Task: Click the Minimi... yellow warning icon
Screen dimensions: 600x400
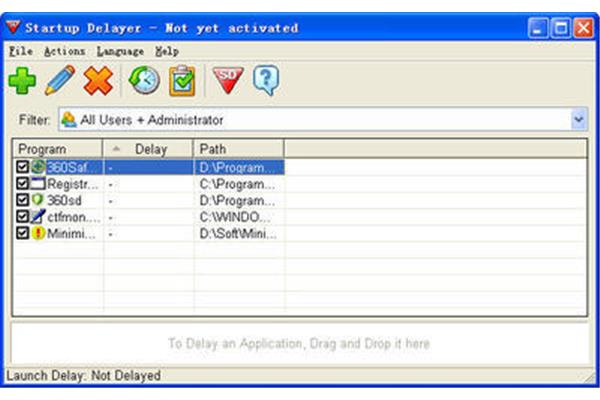Action: point(38,233)
